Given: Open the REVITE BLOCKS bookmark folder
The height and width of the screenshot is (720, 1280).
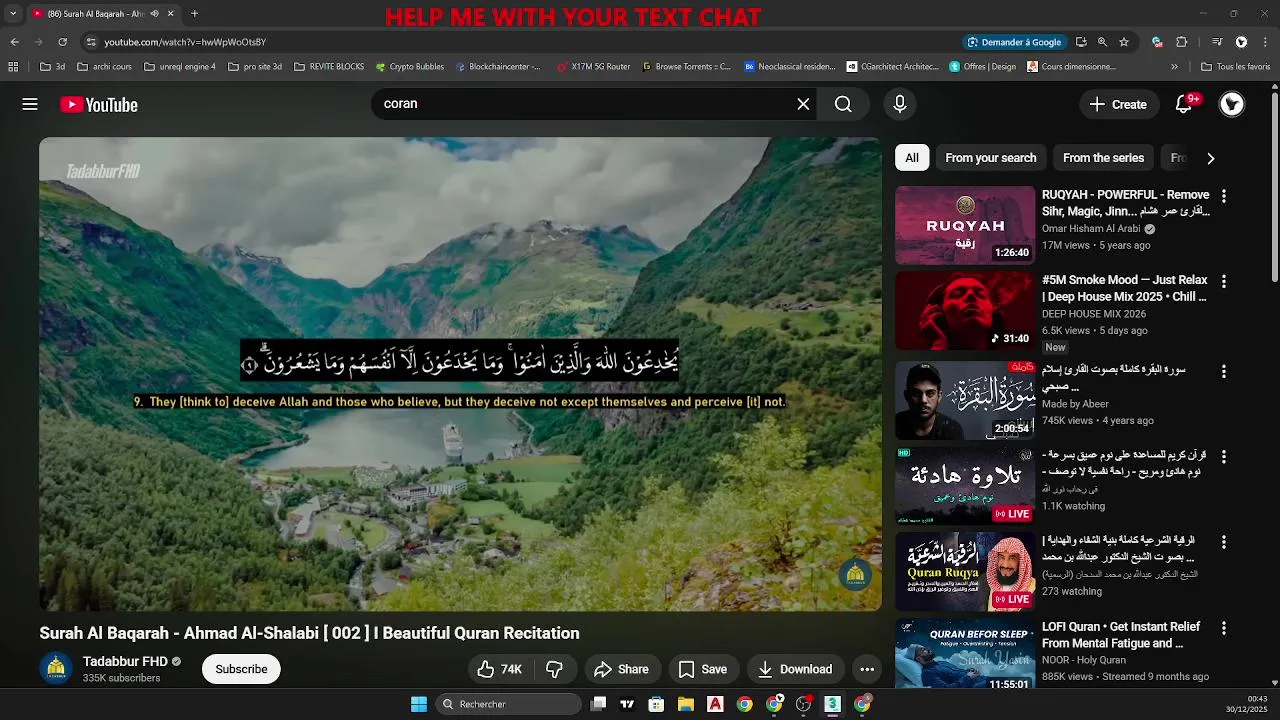Looking at the screenshot, I should pyautogui.click(x=329, y=67).
